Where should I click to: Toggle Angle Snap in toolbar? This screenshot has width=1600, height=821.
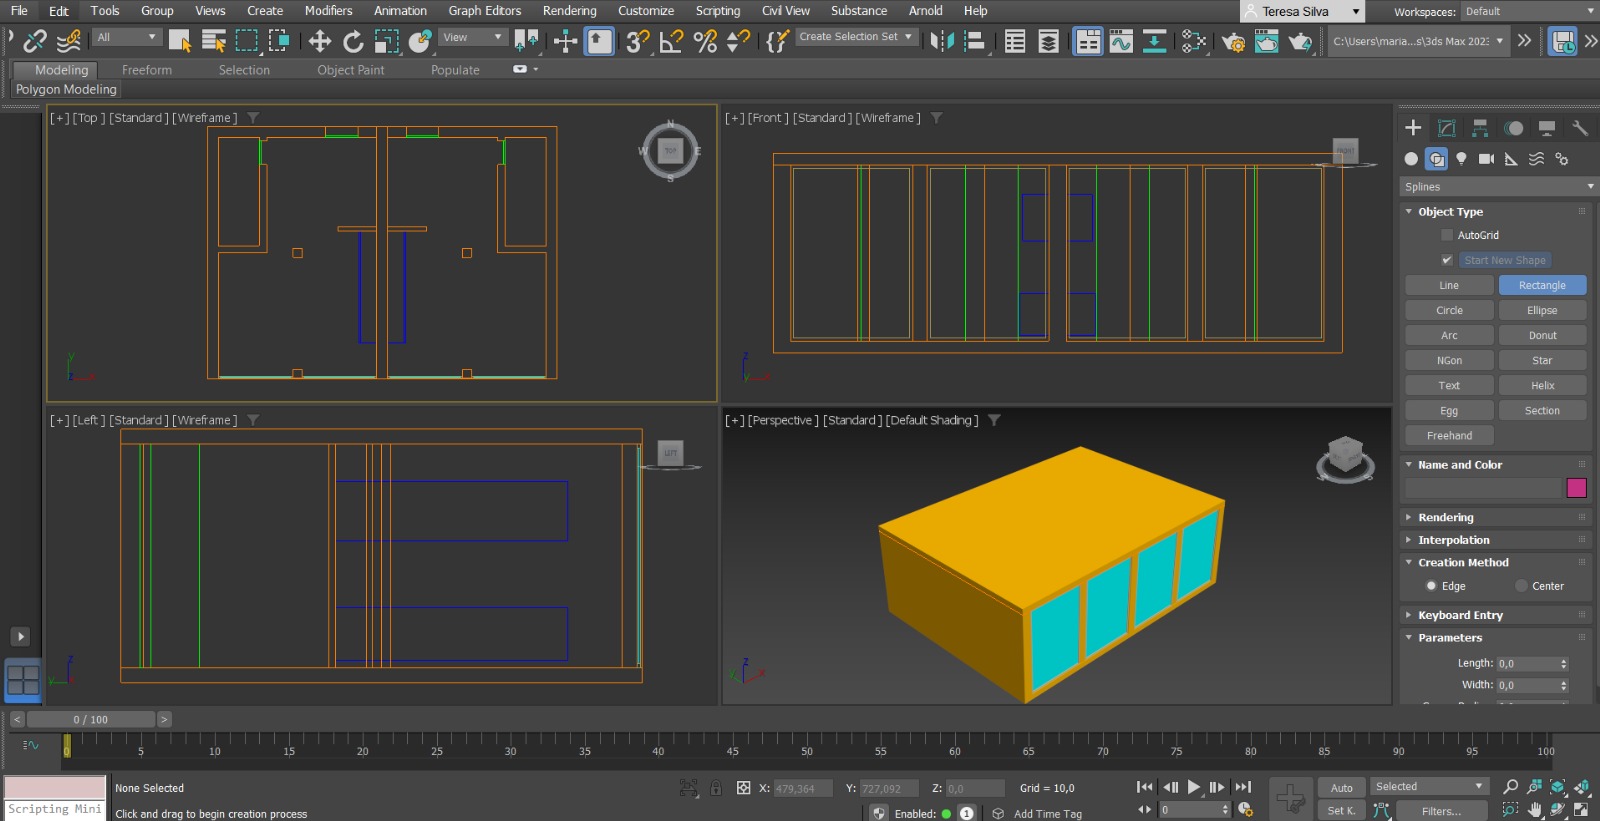click(x=671, y=41)
